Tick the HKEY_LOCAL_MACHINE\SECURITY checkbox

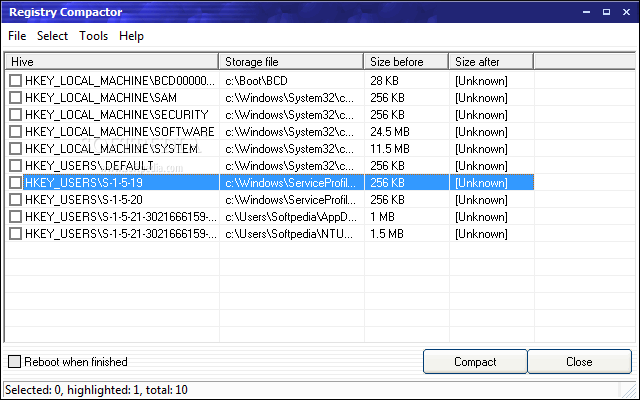(x=16, y=115)
